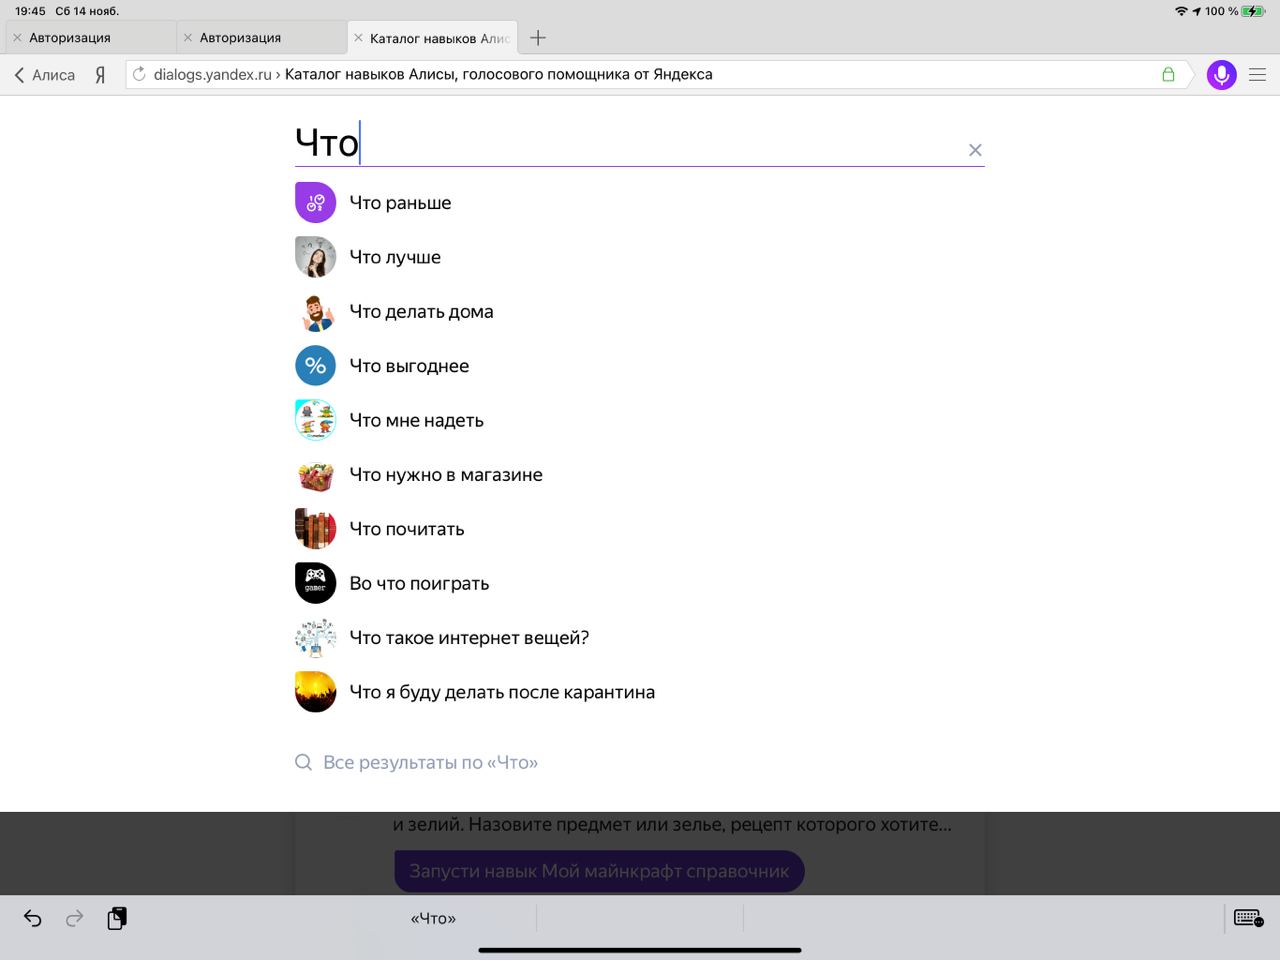This screenshot has width=1280, height=960.
Task: Tap the green lock security icon
Action: (1168, 74)
